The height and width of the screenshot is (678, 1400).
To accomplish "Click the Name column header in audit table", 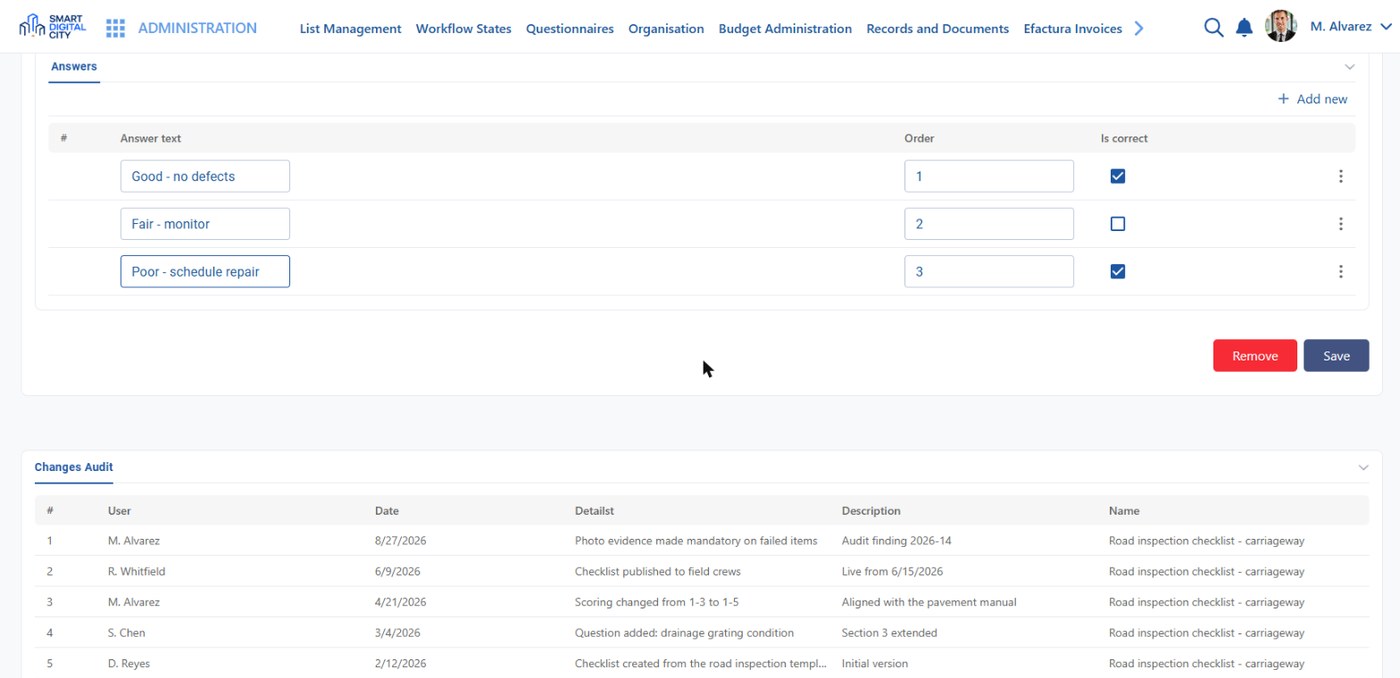I will click(1124, 511).
